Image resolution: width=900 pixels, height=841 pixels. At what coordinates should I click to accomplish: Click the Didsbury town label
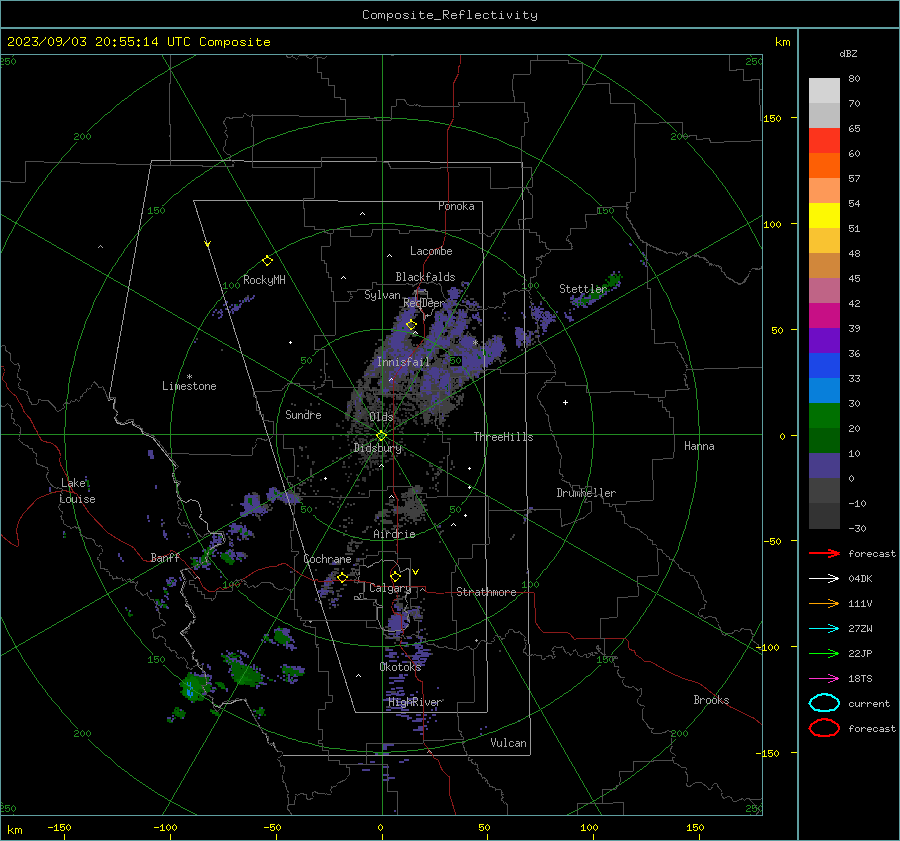click(378, 448)
